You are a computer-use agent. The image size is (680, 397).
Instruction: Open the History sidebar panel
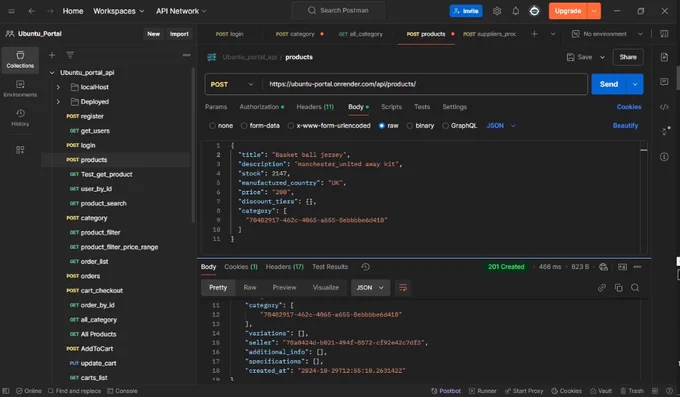(20, 118)
